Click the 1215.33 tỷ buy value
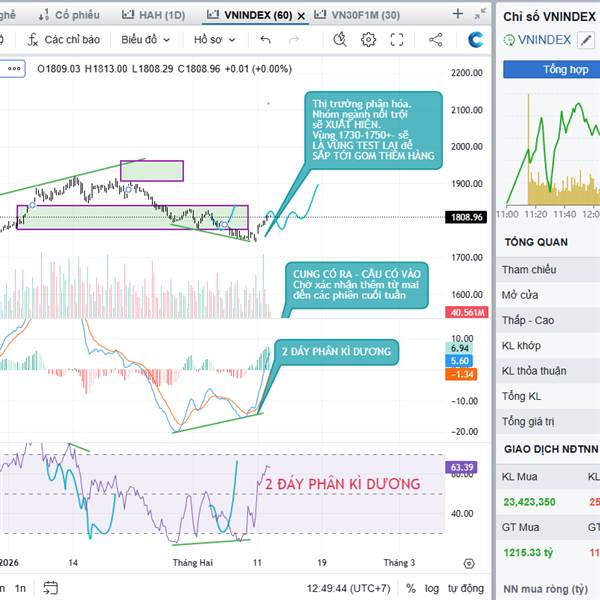The height and width of the screenshot is (600, 600). pyautogui.click(x=528, y=553)
